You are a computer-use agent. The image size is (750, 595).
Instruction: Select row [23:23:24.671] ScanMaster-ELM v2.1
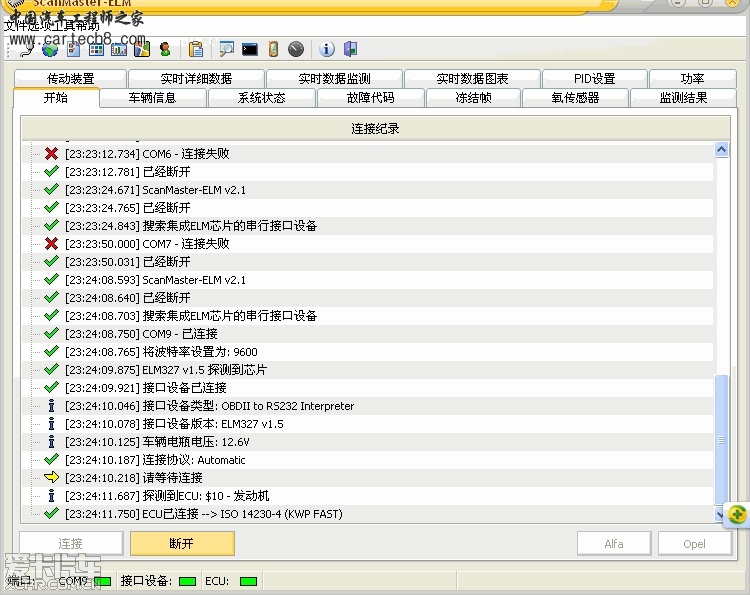(367, 190)
